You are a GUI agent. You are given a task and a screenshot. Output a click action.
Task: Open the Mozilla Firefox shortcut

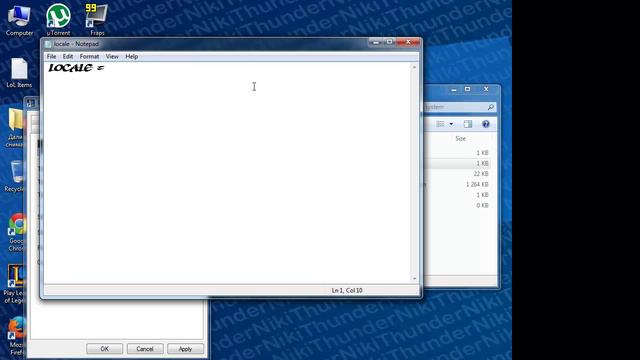(x=17, y=336)
